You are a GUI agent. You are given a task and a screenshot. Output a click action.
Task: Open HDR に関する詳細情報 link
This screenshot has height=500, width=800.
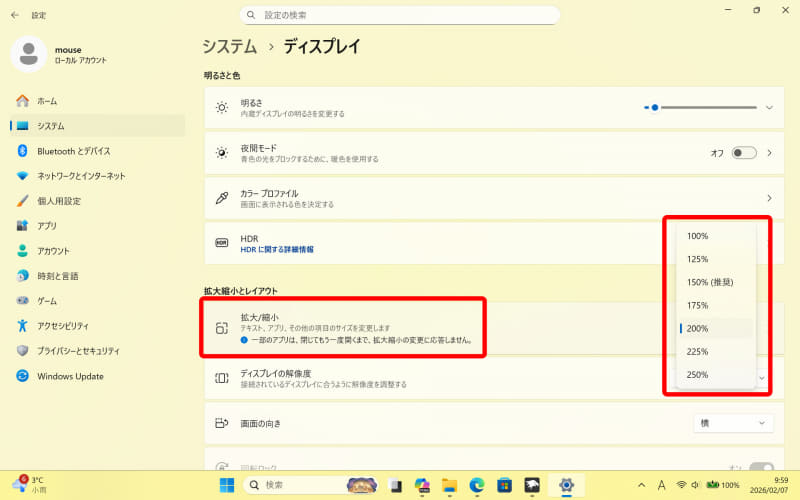pyautogui.click(x=277, y=249)
